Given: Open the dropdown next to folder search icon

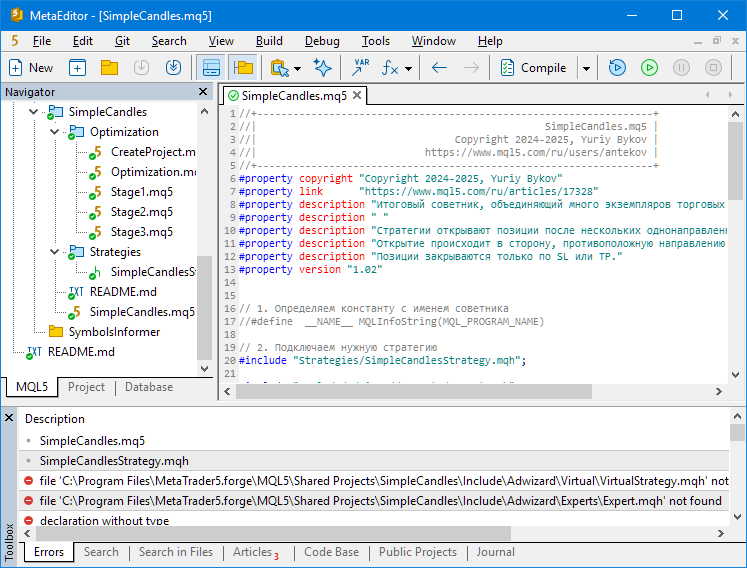Looking at the screenshot, I should click(298, 69).
